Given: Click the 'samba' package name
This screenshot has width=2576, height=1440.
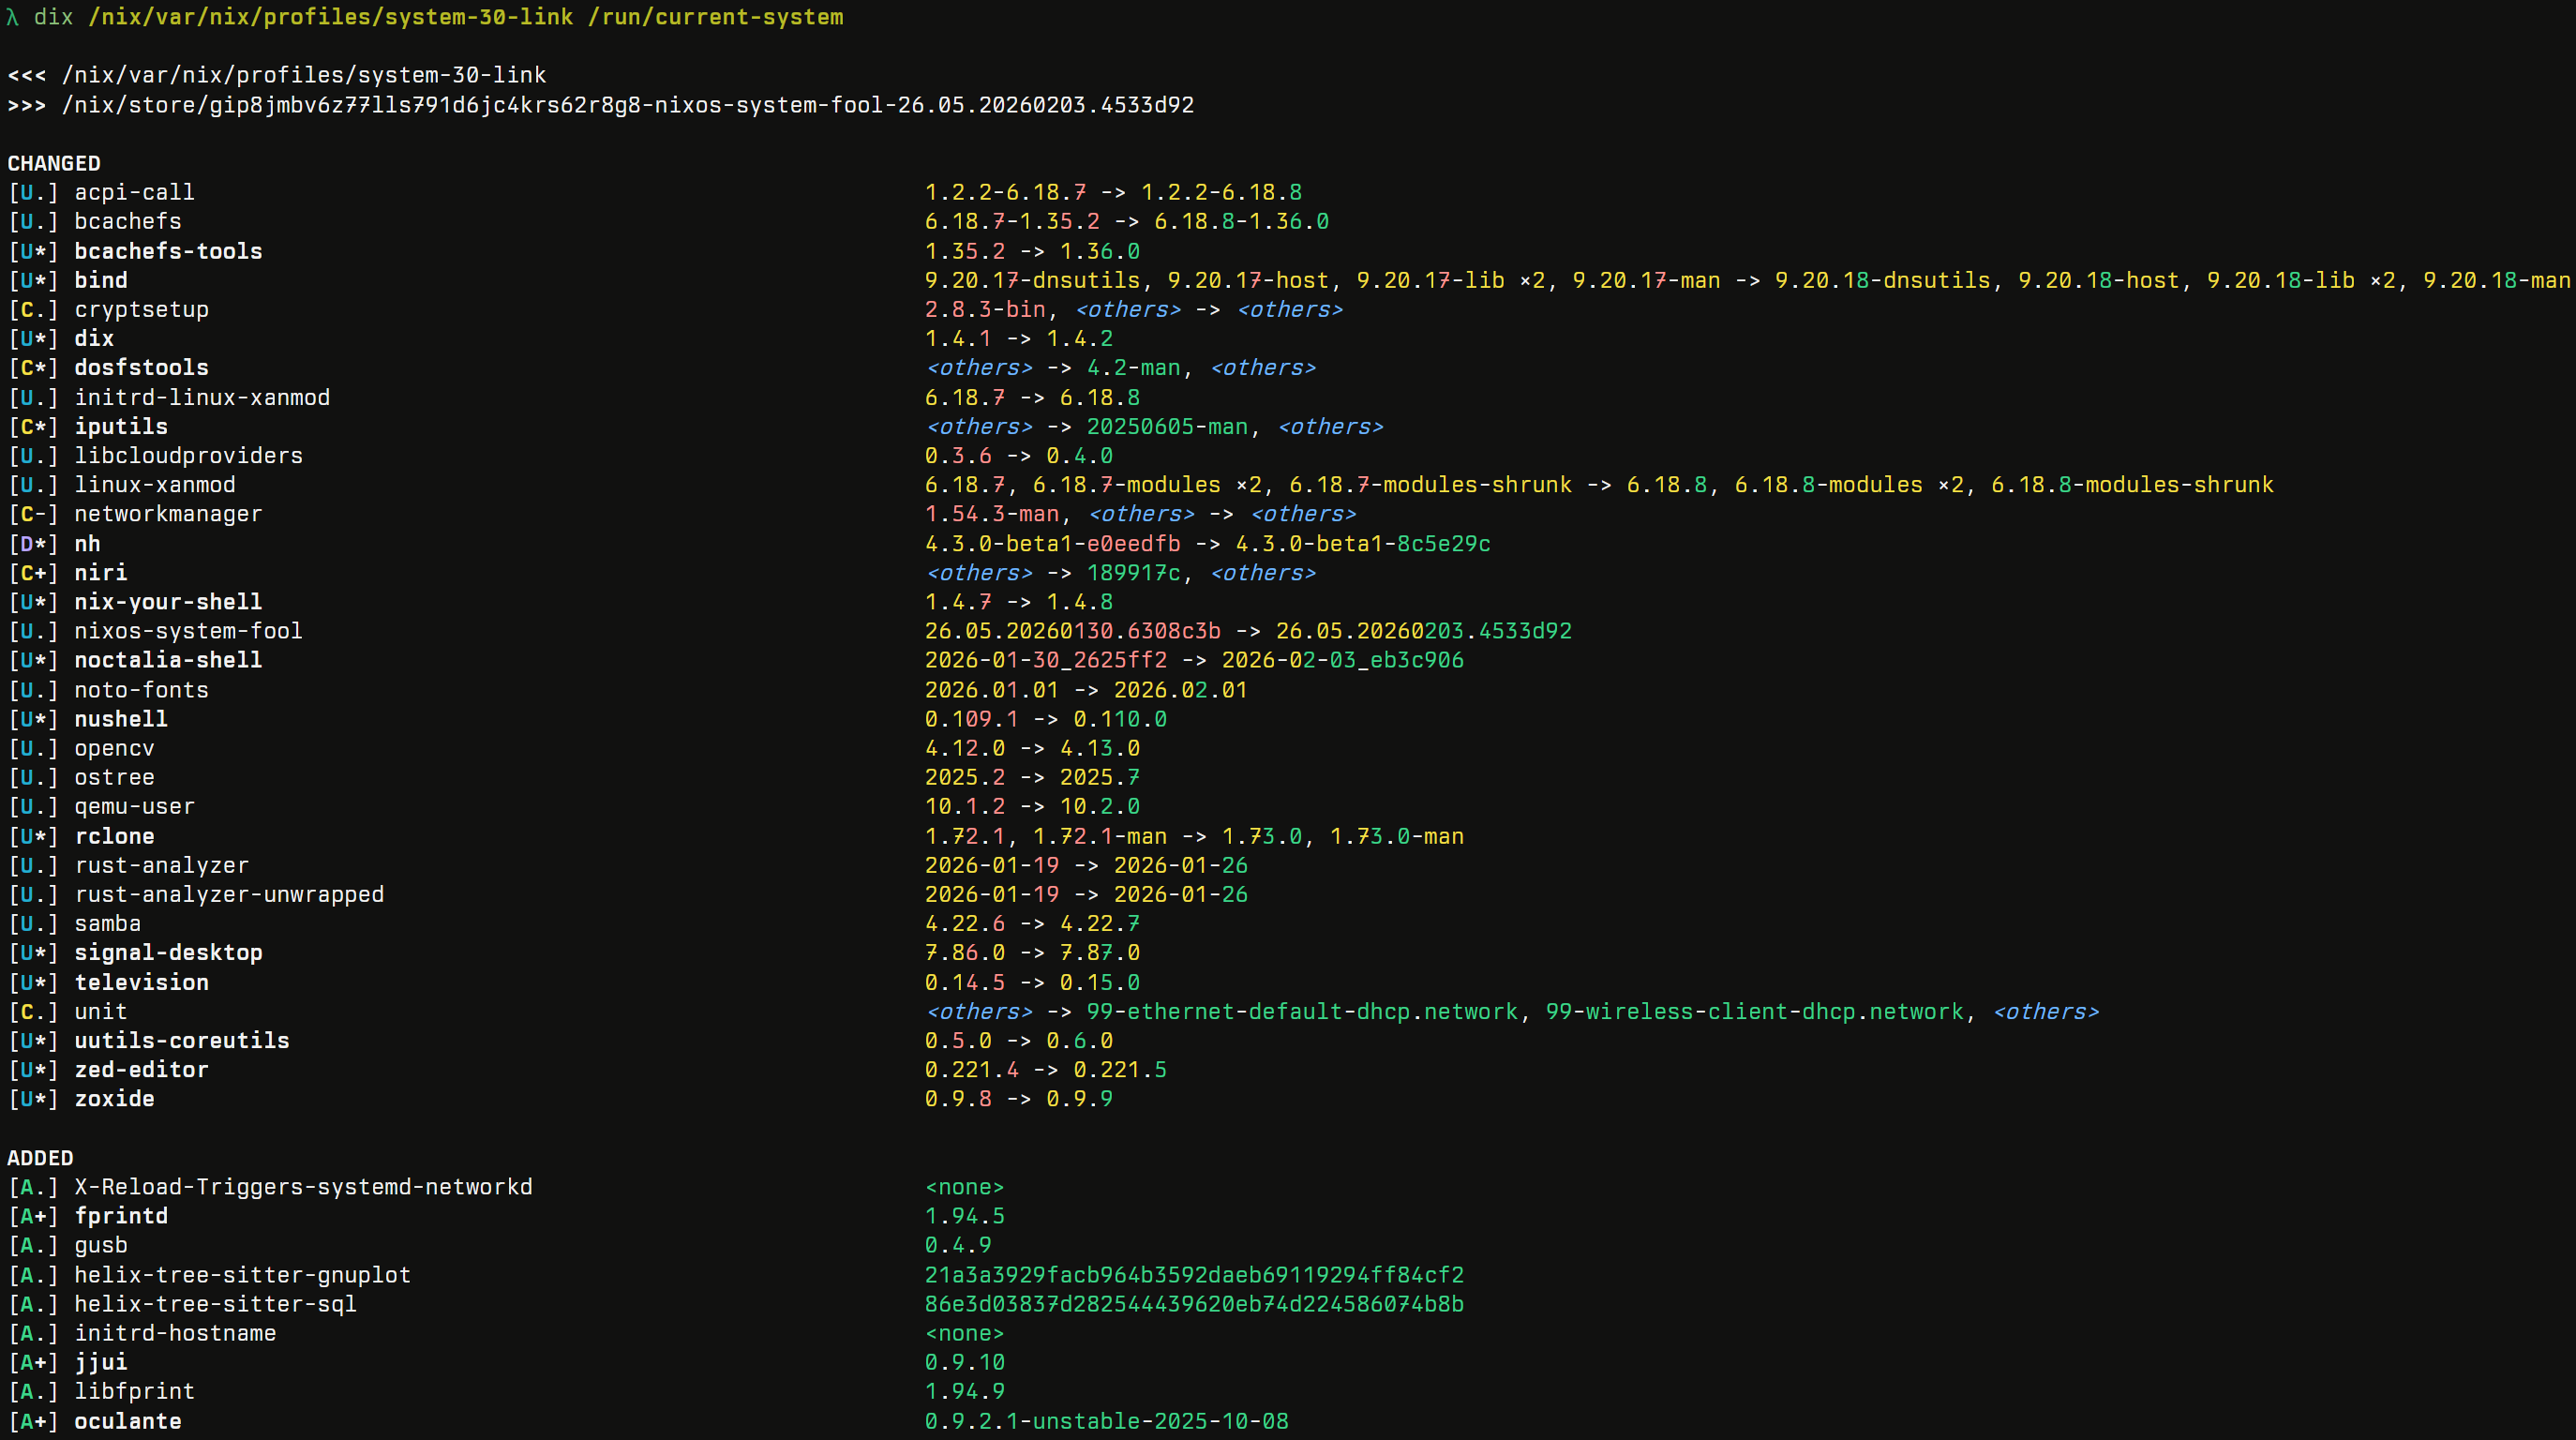Looking at the screenshot, I should (x=108, y=923).
